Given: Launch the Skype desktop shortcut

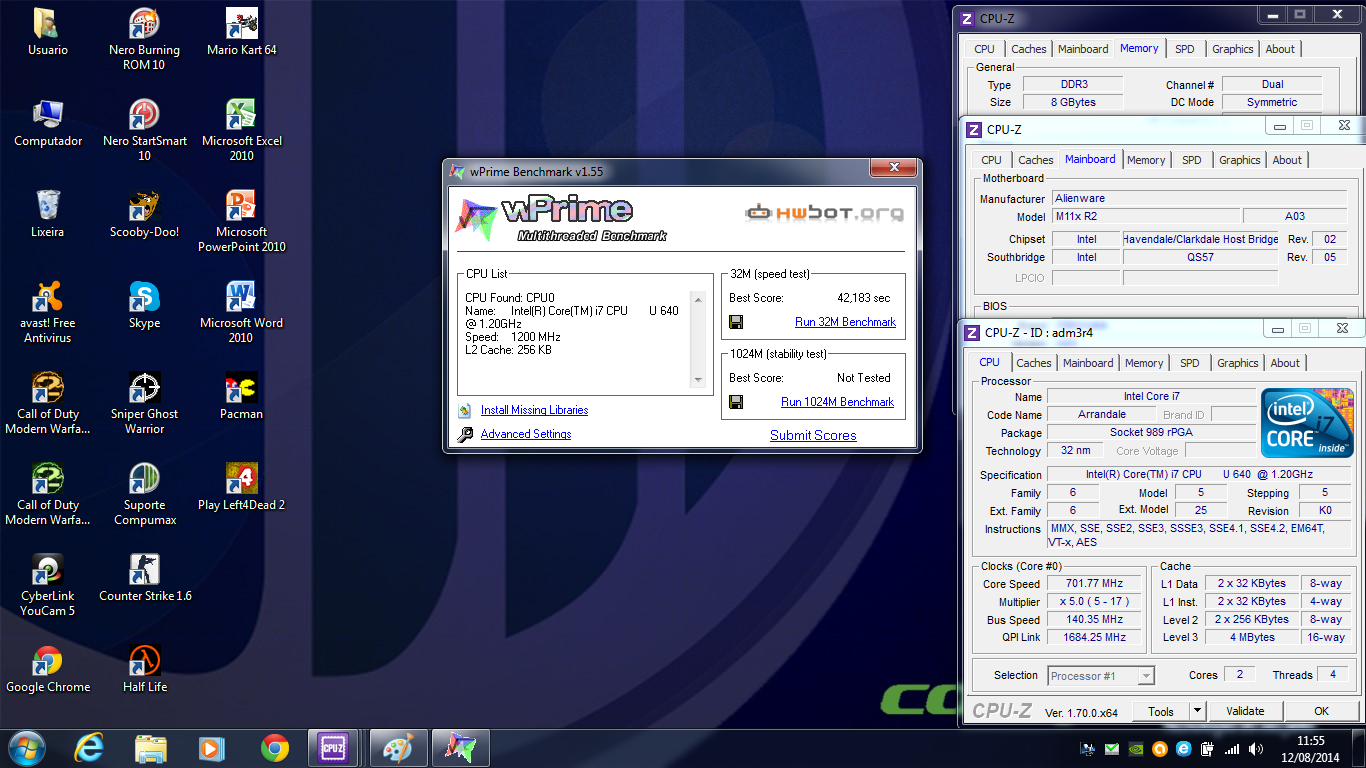Looking at the screenshot, I should (x=144, y=305).
